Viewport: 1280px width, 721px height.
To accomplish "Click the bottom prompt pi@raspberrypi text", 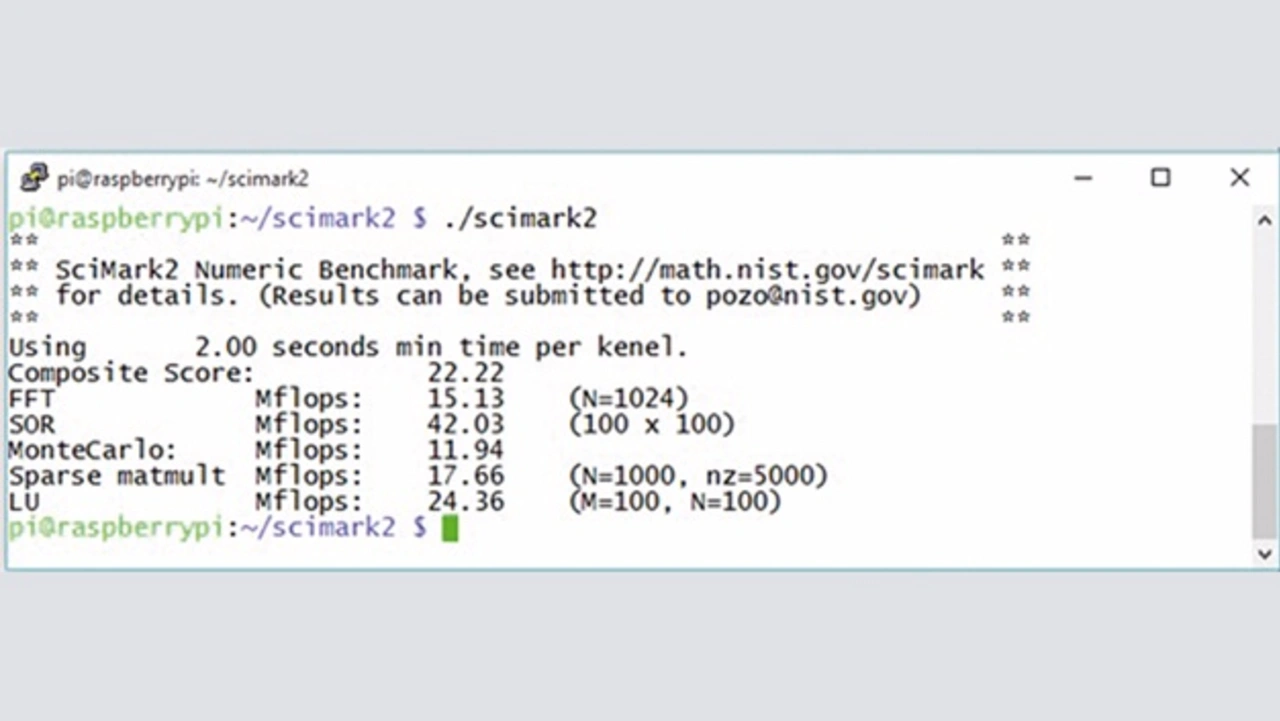I will tap(116, 529).
